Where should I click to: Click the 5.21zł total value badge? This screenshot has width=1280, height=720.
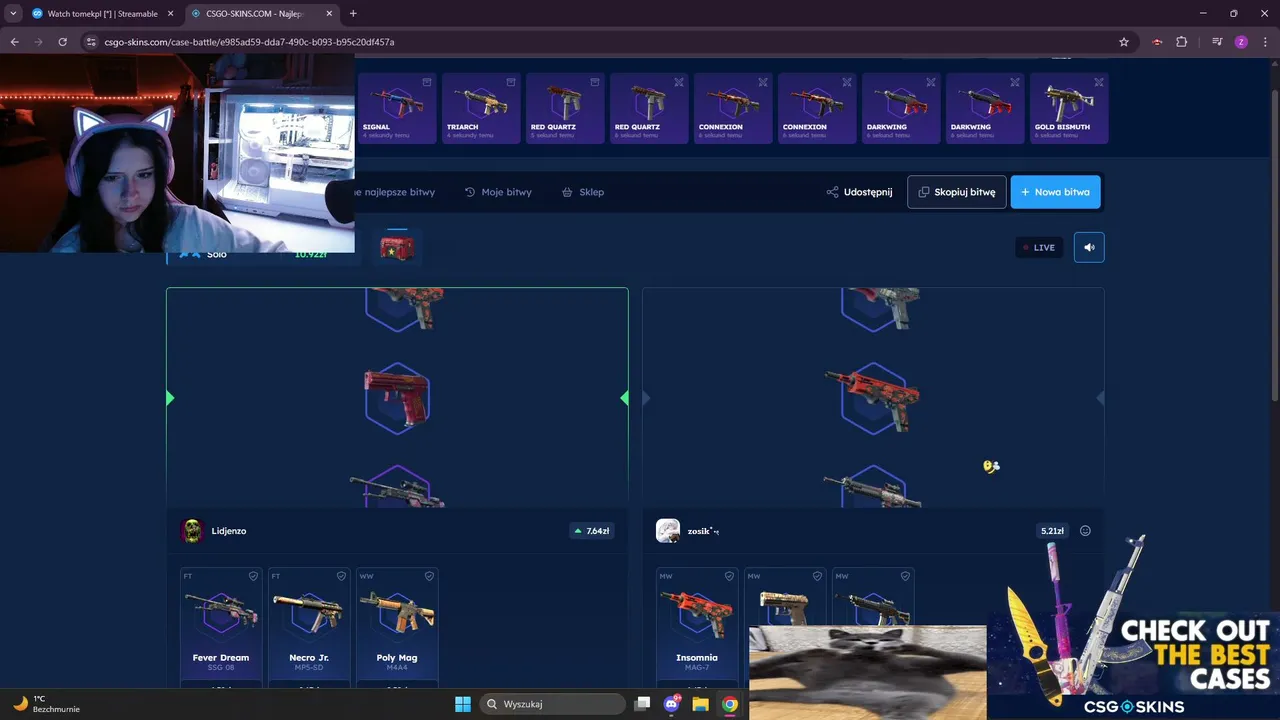(1052, 531)
